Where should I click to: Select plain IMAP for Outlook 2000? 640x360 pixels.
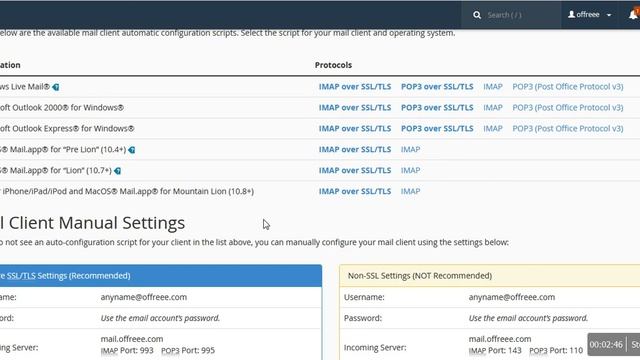[x=493, y=107]
